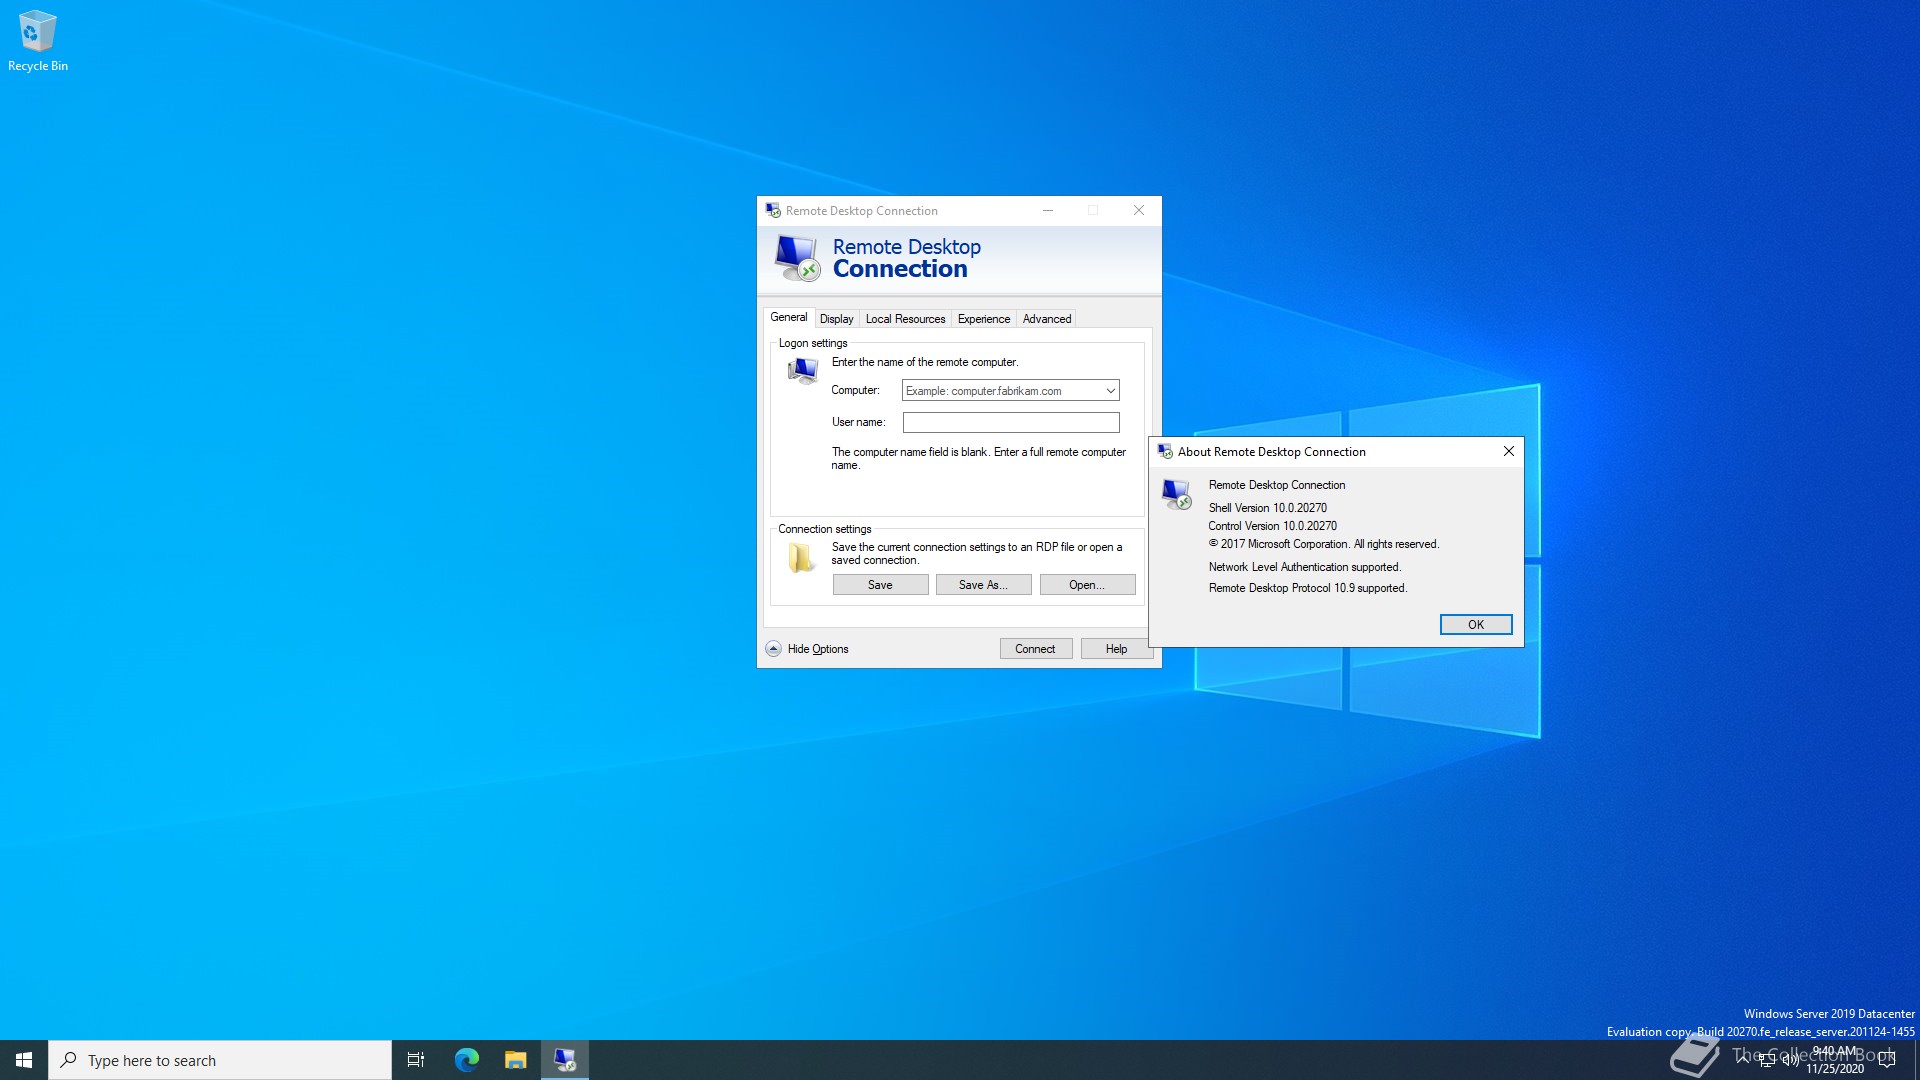The height and width of the screenshot is (1080, 1920).
Task: Select the Remote Desktop Connection taskbar button
Action: coord(565,1060)
